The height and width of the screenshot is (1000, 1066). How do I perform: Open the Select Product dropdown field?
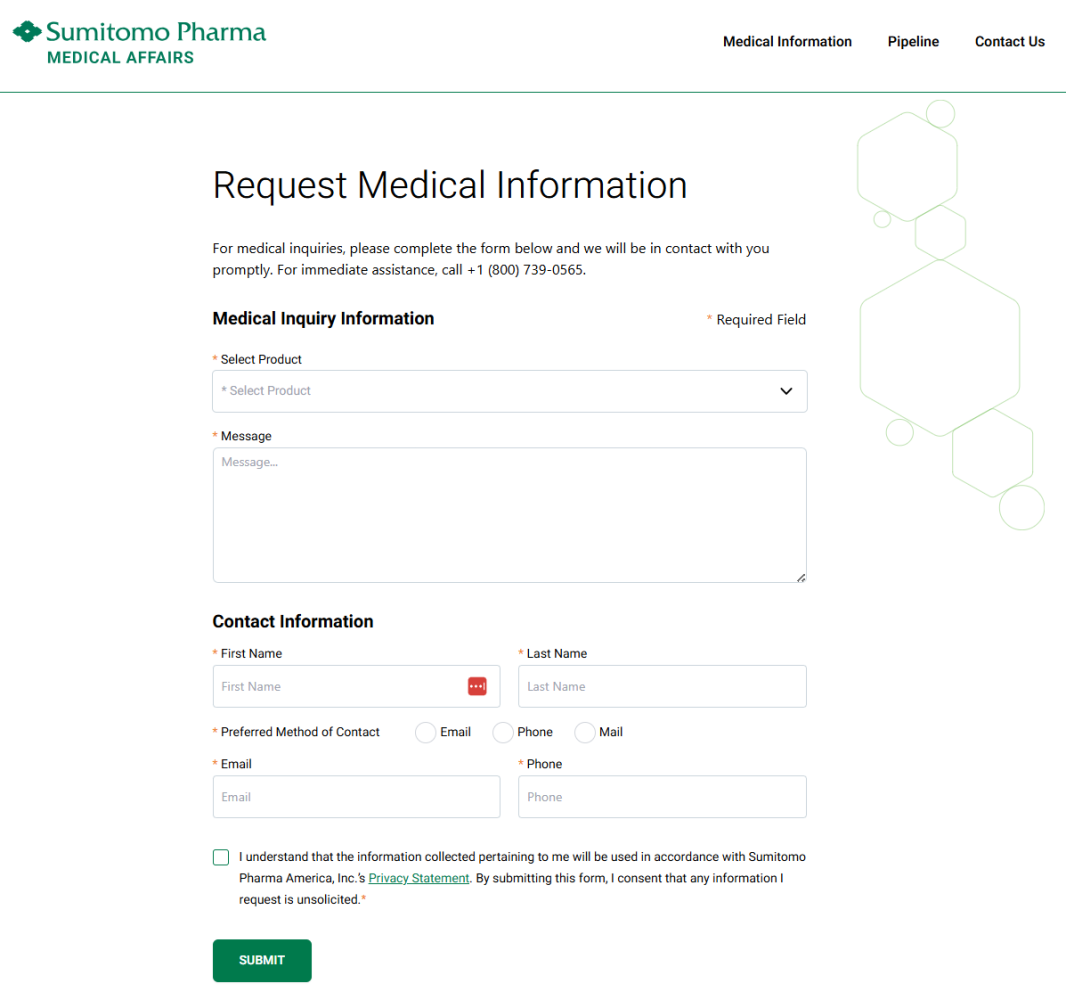pos(500,391)
